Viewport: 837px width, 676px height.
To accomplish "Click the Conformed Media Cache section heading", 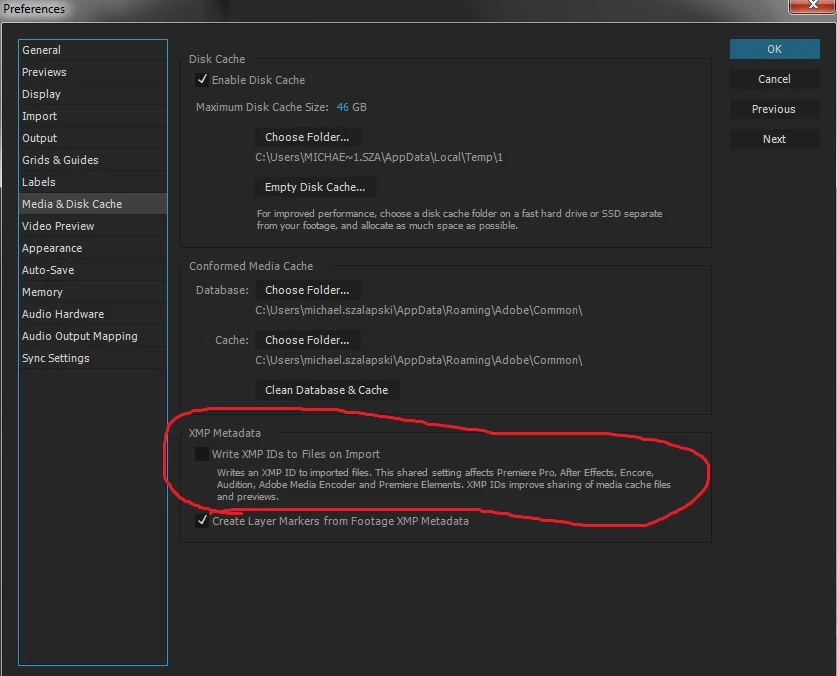I will tap(251, 266).
